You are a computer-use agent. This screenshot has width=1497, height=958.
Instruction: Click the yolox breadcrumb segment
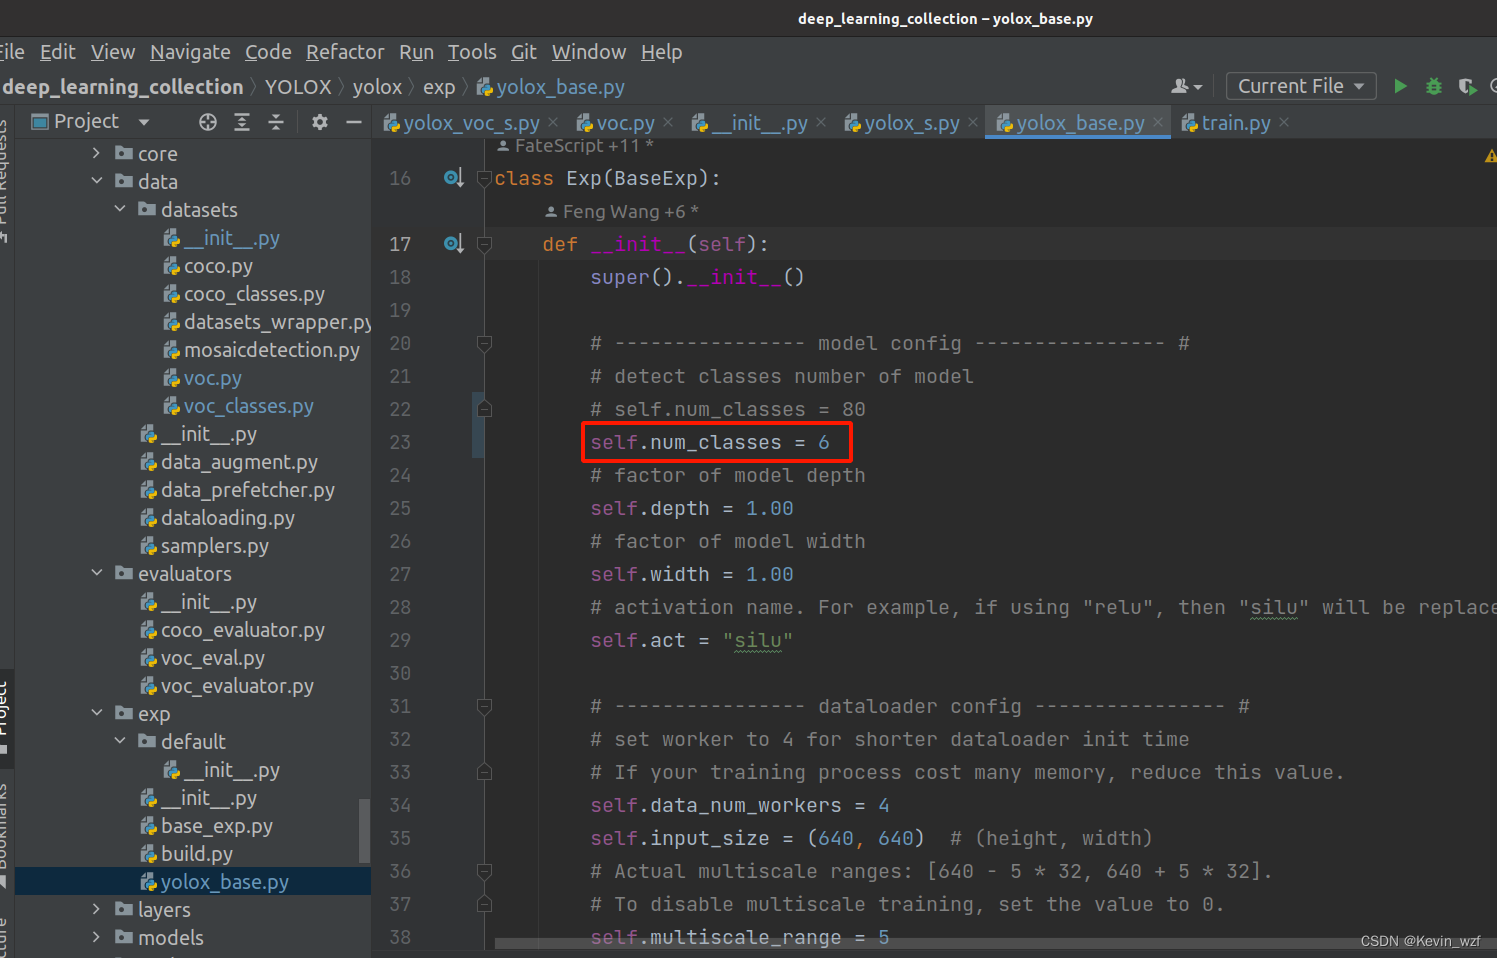377,87
